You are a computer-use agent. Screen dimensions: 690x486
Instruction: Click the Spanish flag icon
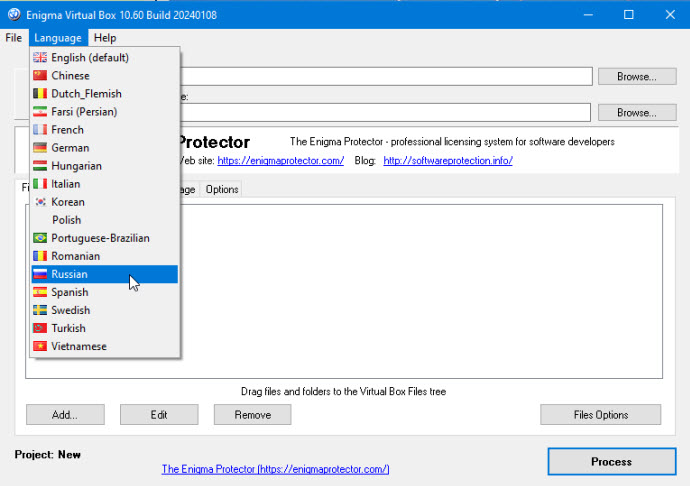pyautogui.click(x=40, y=292)
